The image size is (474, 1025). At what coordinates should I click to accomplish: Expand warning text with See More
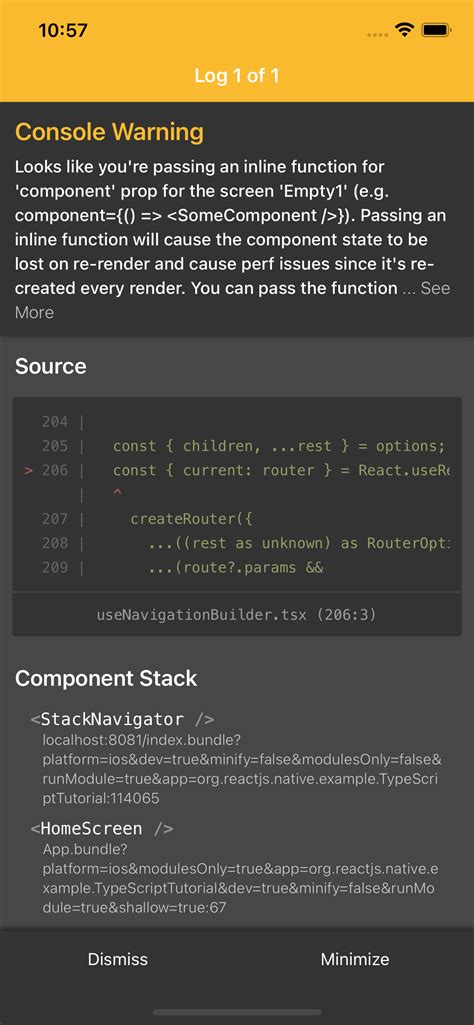pos(232,300)
